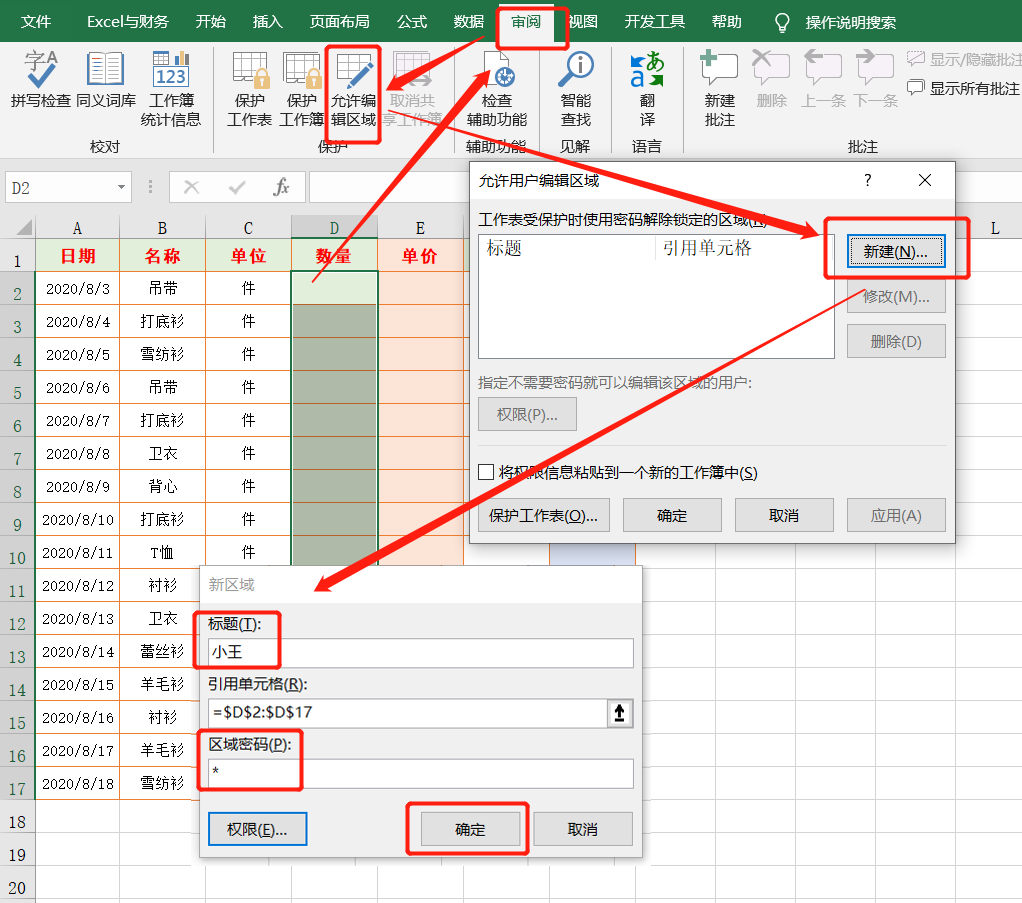Show Workbook Statistics (工作簿统计信息)

pos(171,88)
